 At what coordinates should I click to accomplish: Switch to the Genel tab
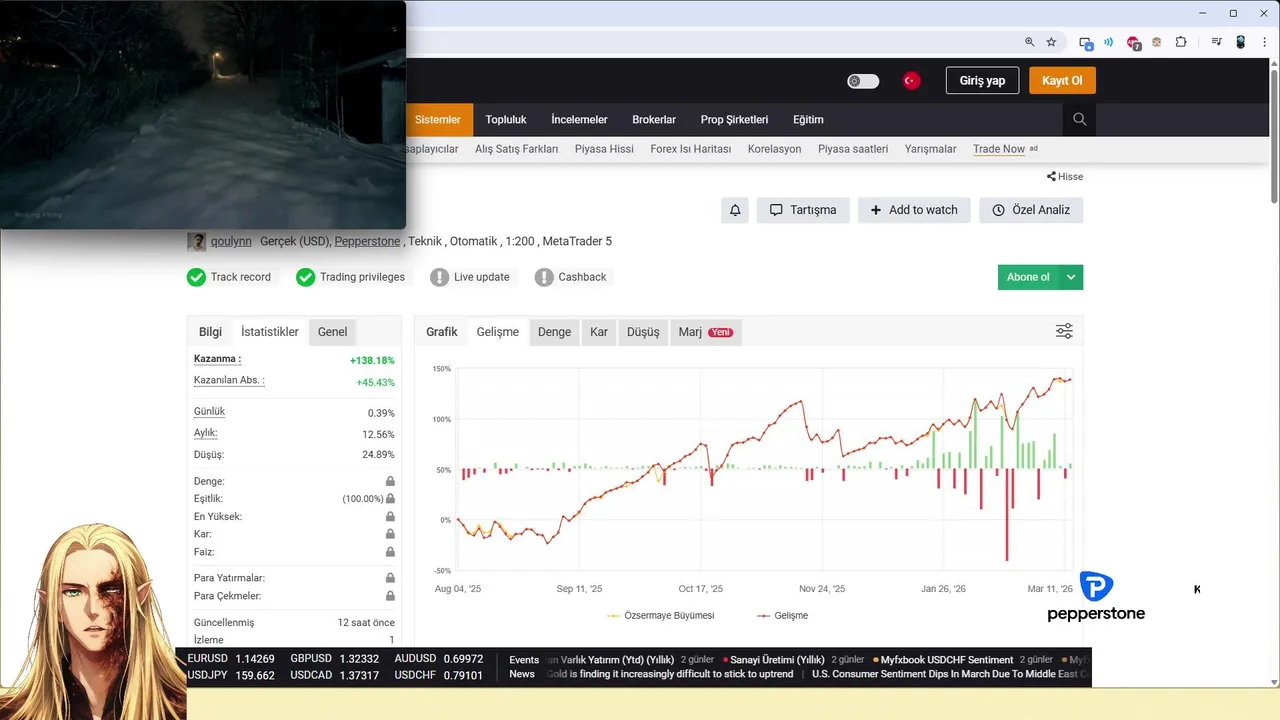pyautogui.click(x=333, y=332)
